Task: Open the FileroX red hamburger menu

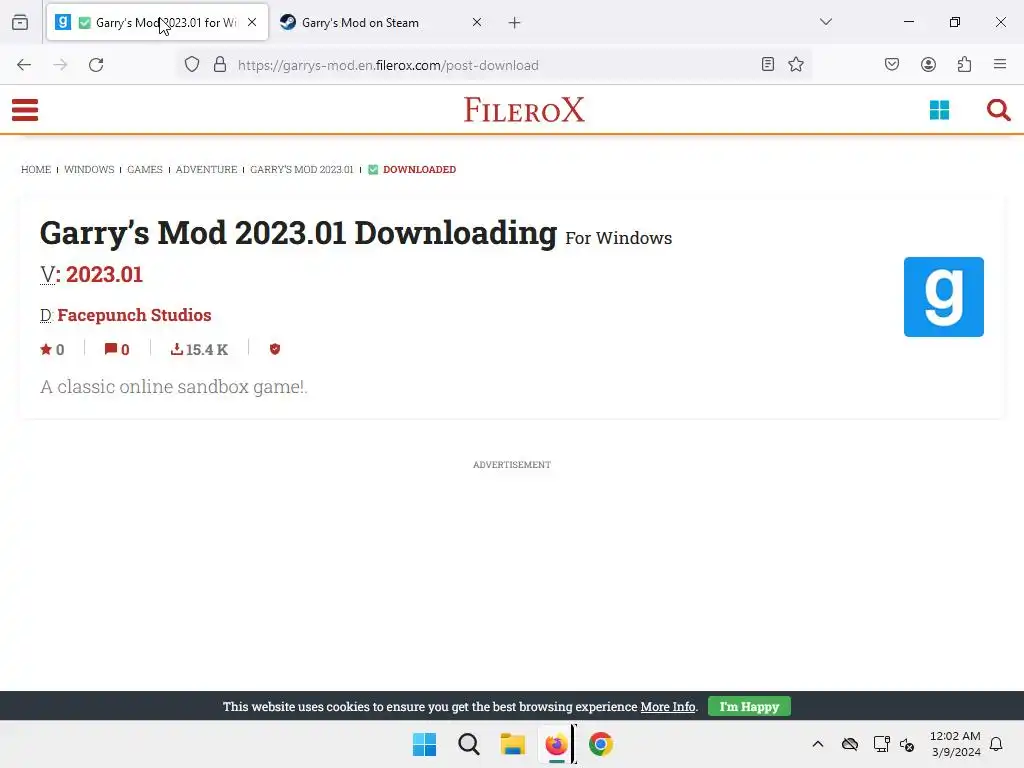Action: click(x=25, y=110)
